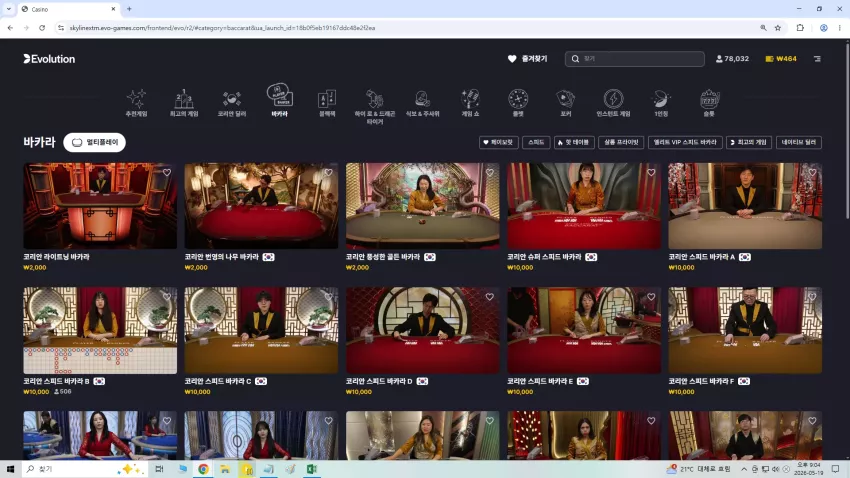Filter by 살롱 프라이빗 tag
Screen dimensions: 850x478
(x=621, y=143)
